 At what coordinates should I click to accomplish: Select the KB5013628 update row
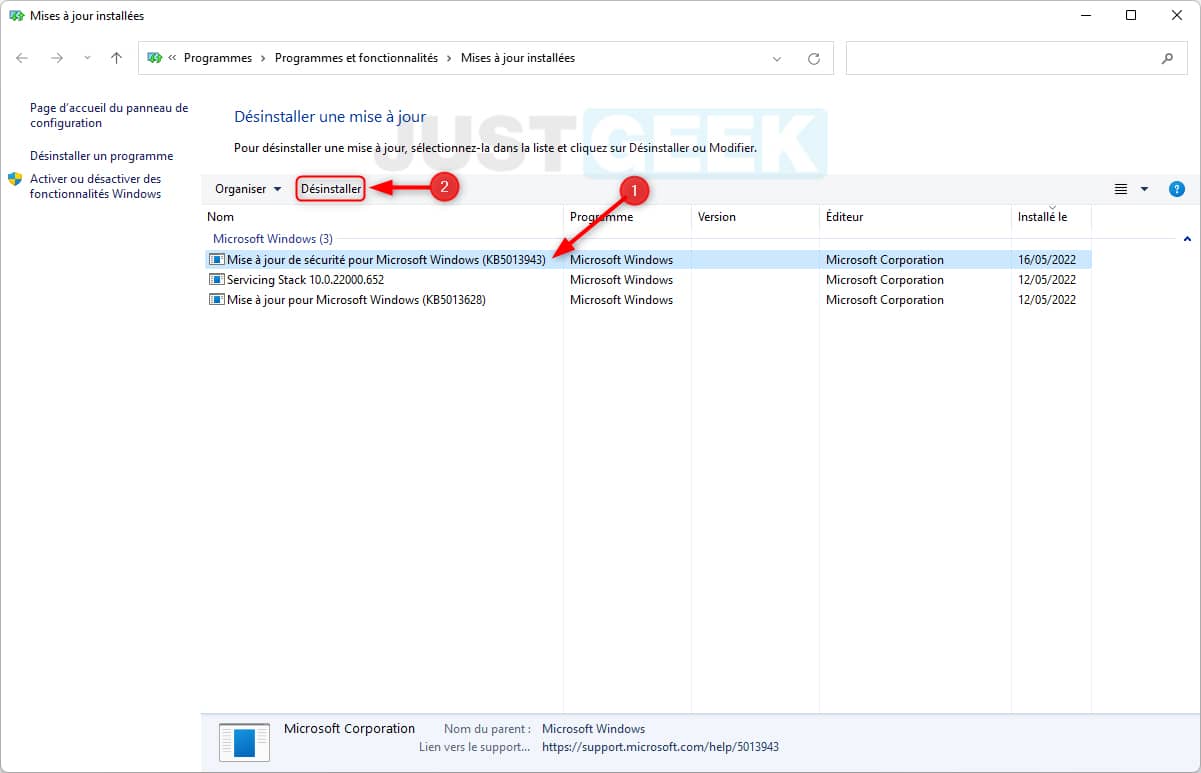(646, 300)
